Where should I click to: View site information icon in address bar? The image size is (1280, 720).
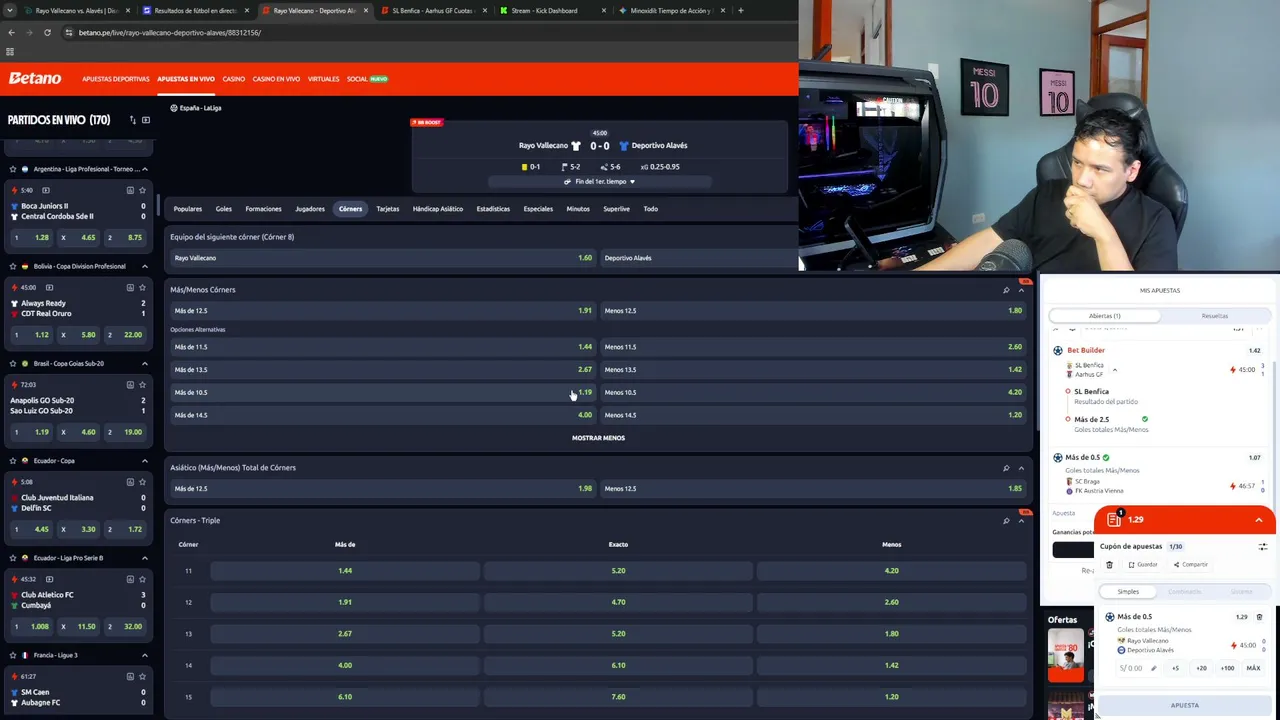point(68,32)
